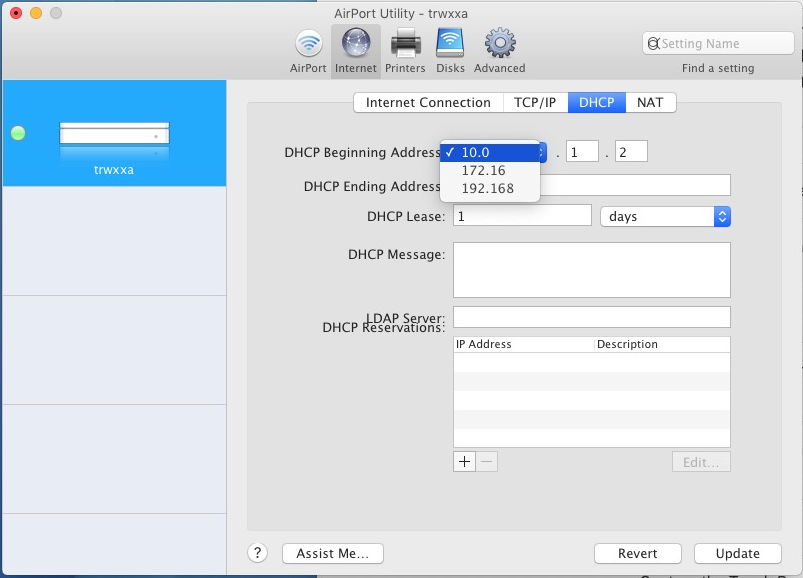Click the search magnifier in Setting Name field
Viewport: 803px width, 578px height.
tap(654, 44)
